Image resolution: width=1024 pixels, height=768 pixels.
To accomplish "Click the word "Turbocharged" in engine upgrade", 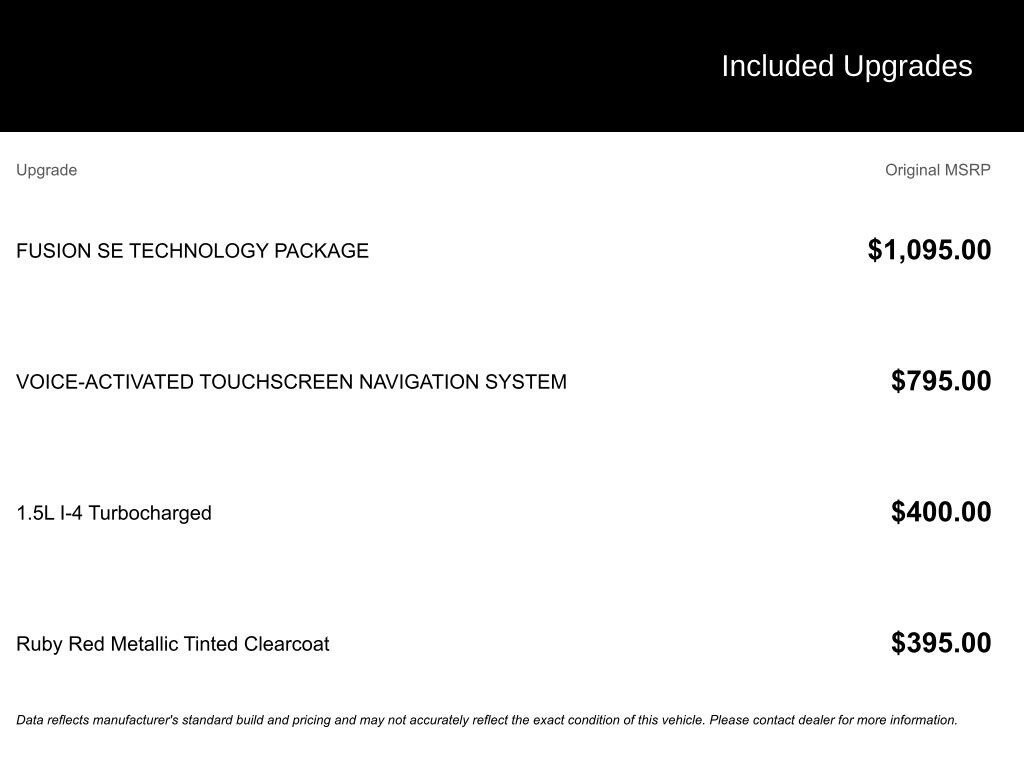I will [150, 513].
